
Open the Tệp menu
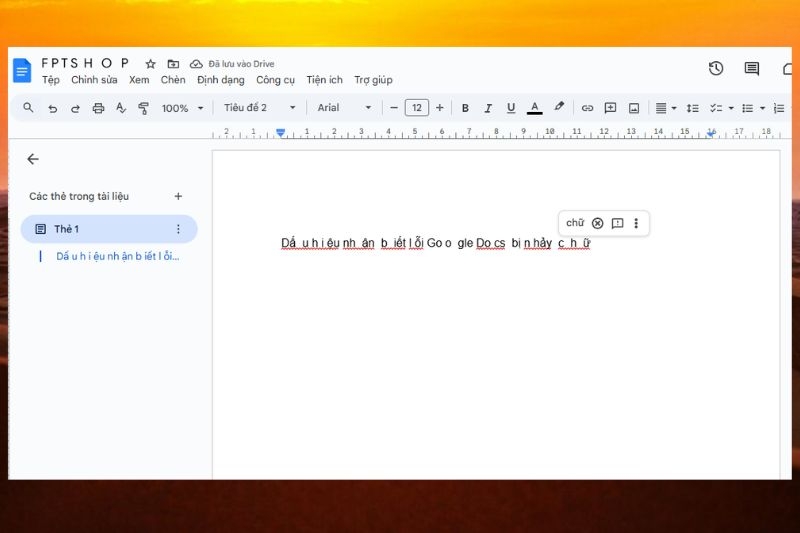point(51,80)
